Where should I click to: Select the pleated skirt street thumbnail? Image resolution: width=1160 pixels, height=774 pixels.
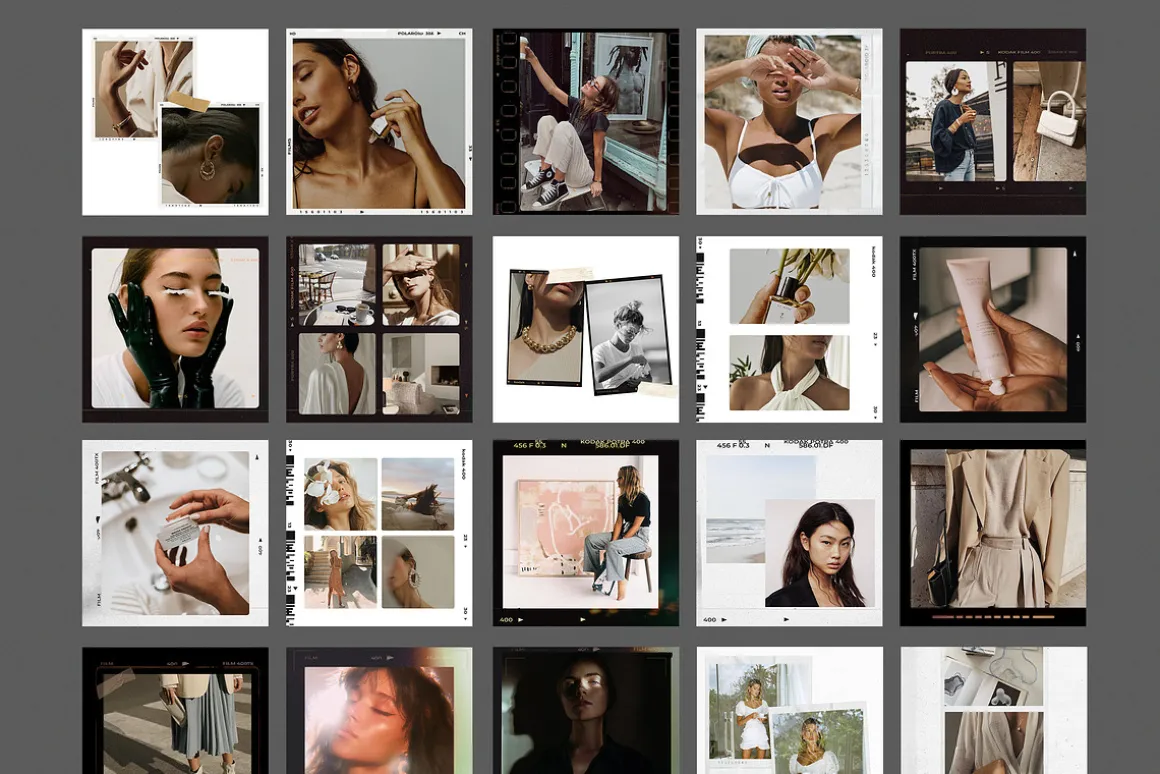pos(175,710)
